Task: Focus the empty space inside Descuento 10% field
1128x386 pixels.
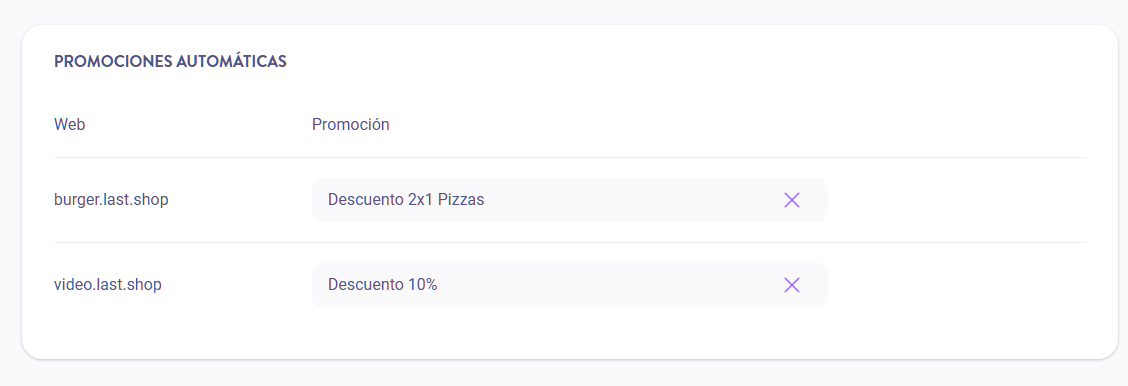Action: [x=608, y=285]
